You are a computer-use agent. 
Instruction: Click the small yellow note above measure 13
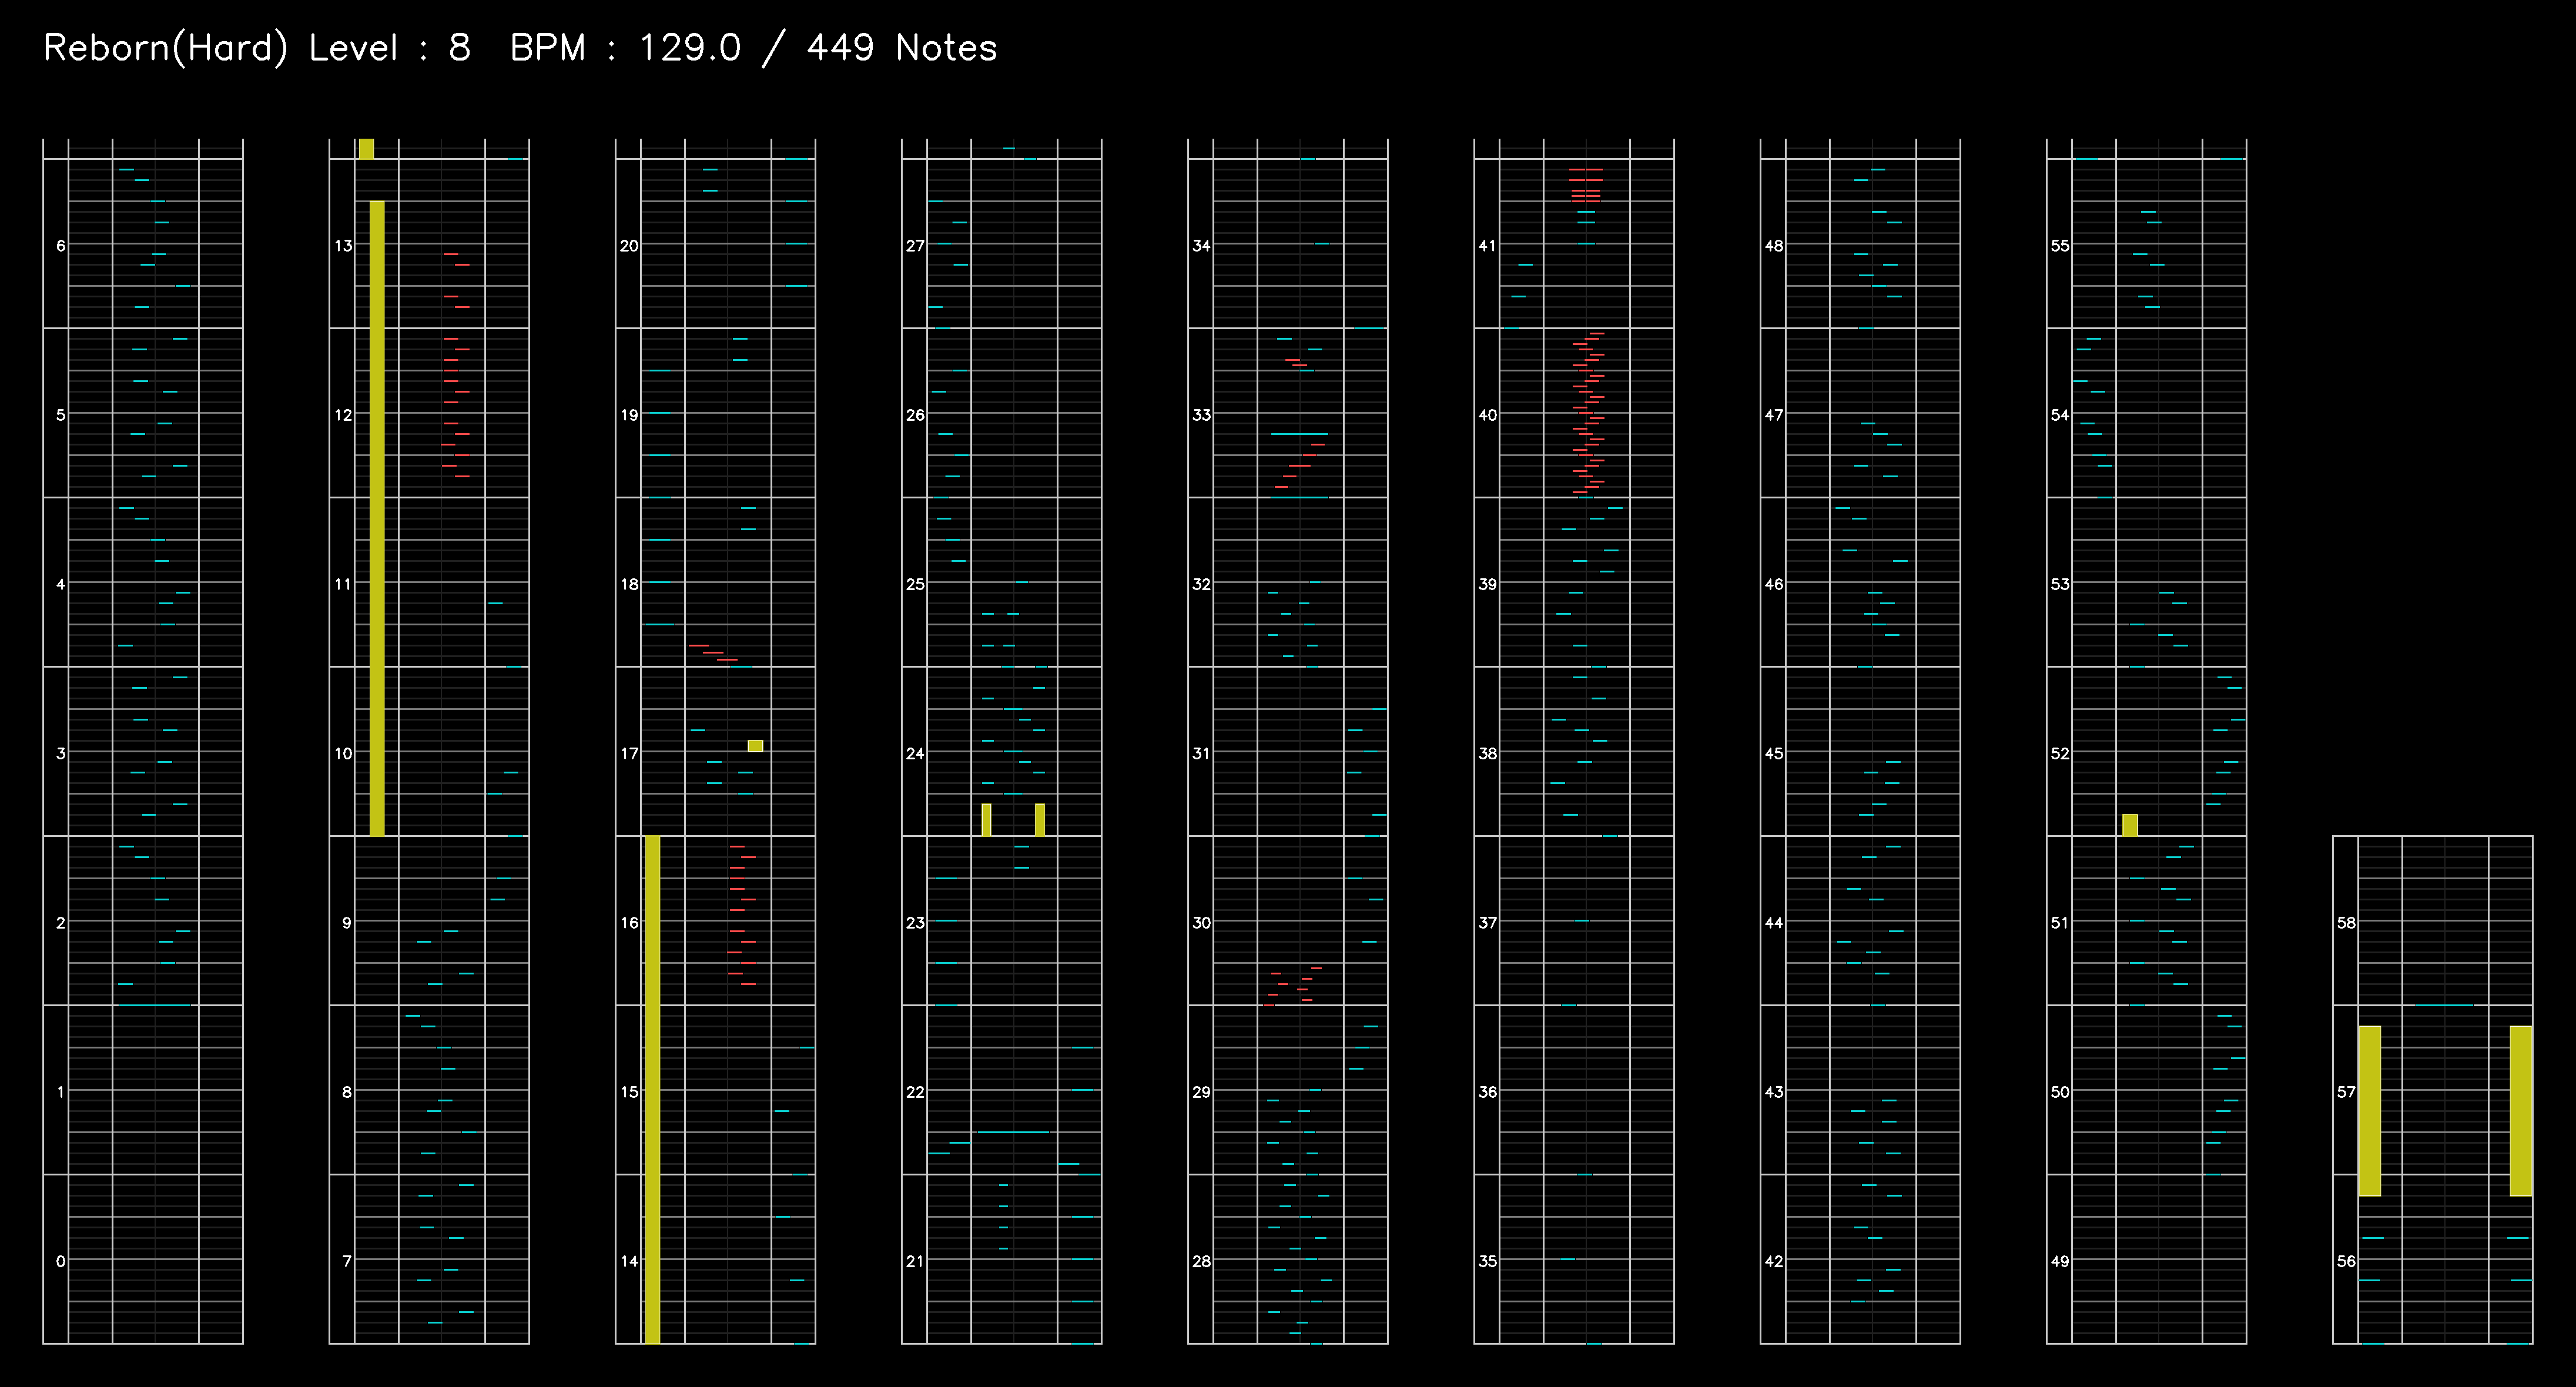[366, 149]
